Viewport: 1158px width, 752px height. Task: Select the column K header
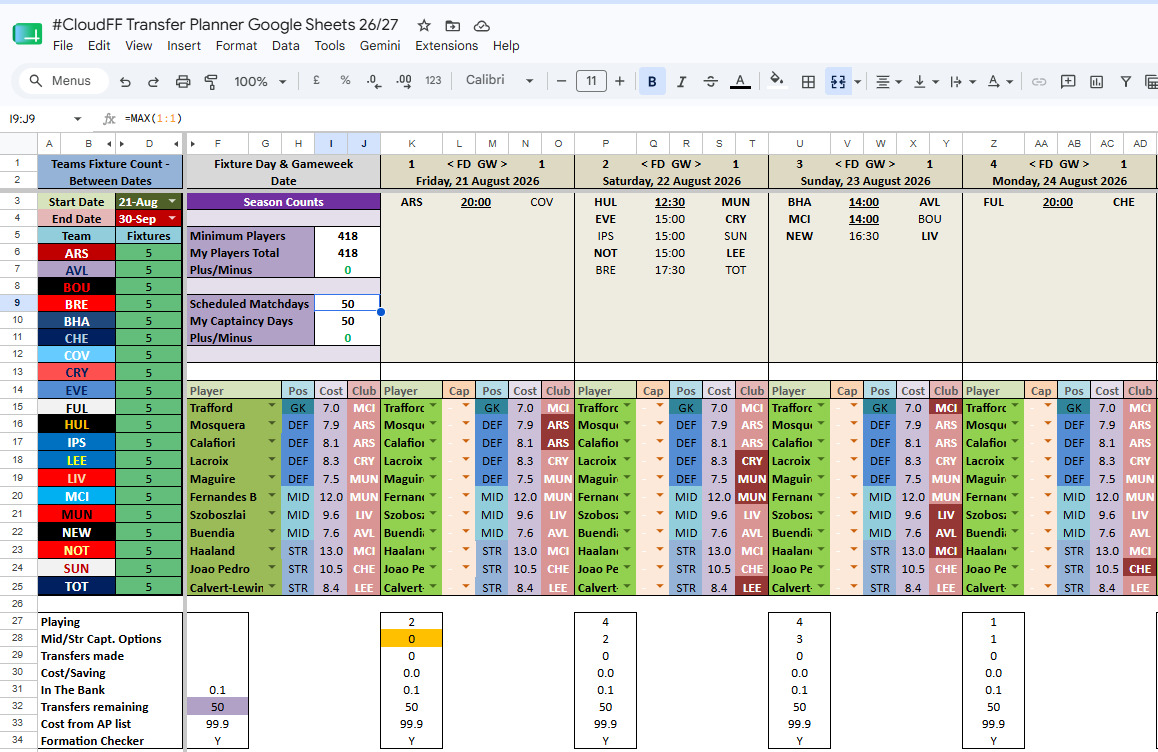point(411,144)
